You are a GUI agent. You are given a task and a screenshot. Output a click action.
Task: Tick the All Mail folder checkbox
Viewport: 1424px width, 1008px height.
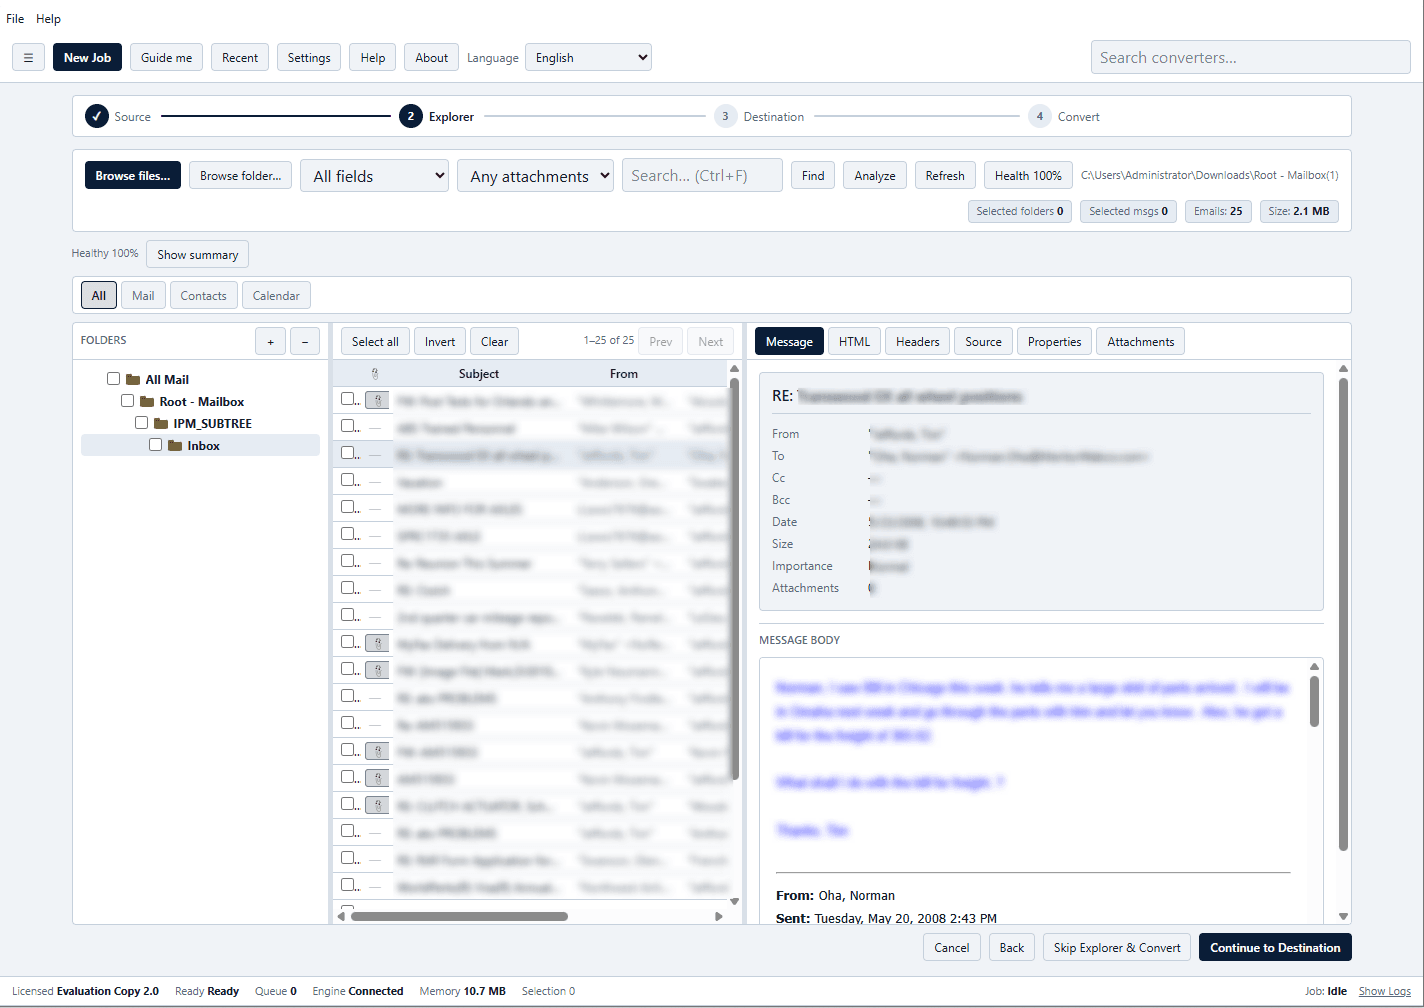pos(114,379)
